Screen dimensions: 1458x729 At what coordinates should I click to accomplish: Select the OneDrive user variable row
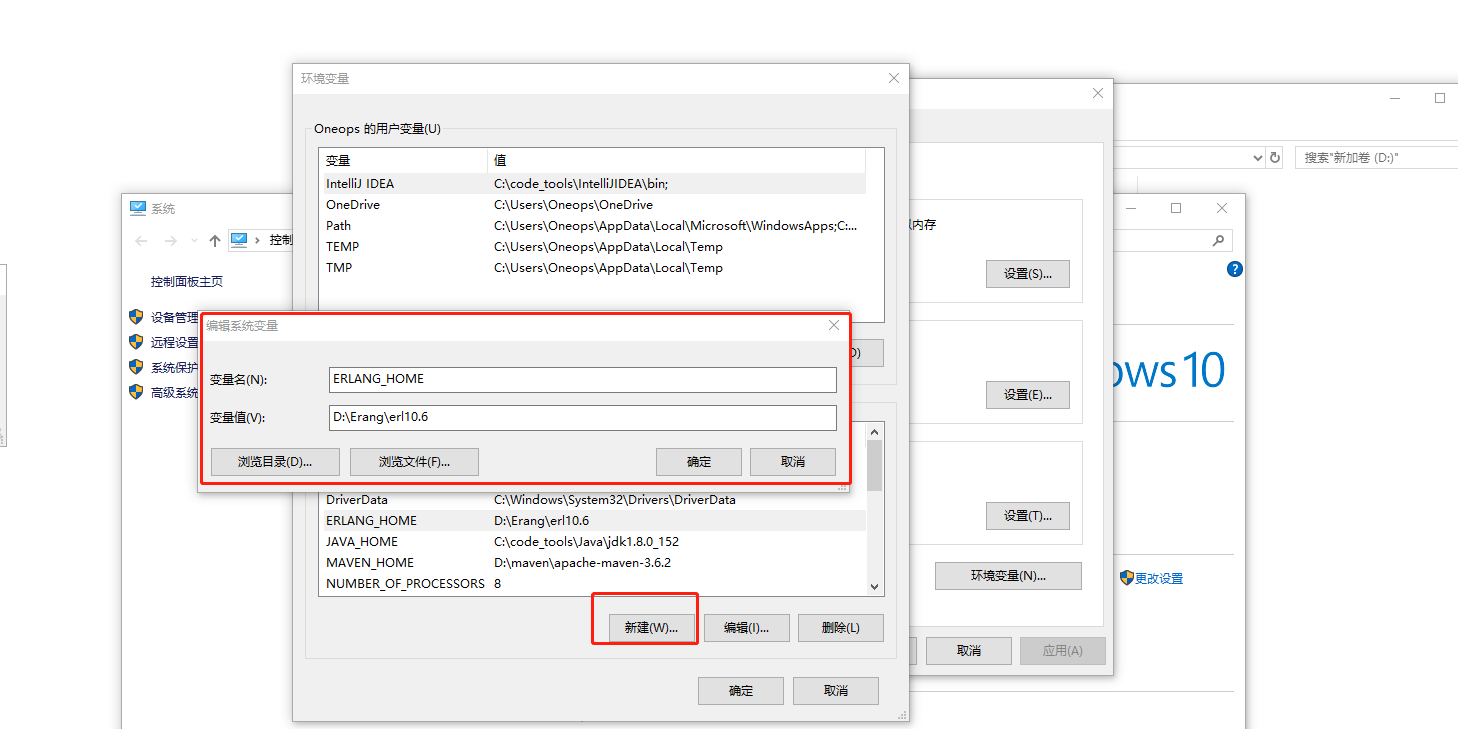click(x=592, y=205)
